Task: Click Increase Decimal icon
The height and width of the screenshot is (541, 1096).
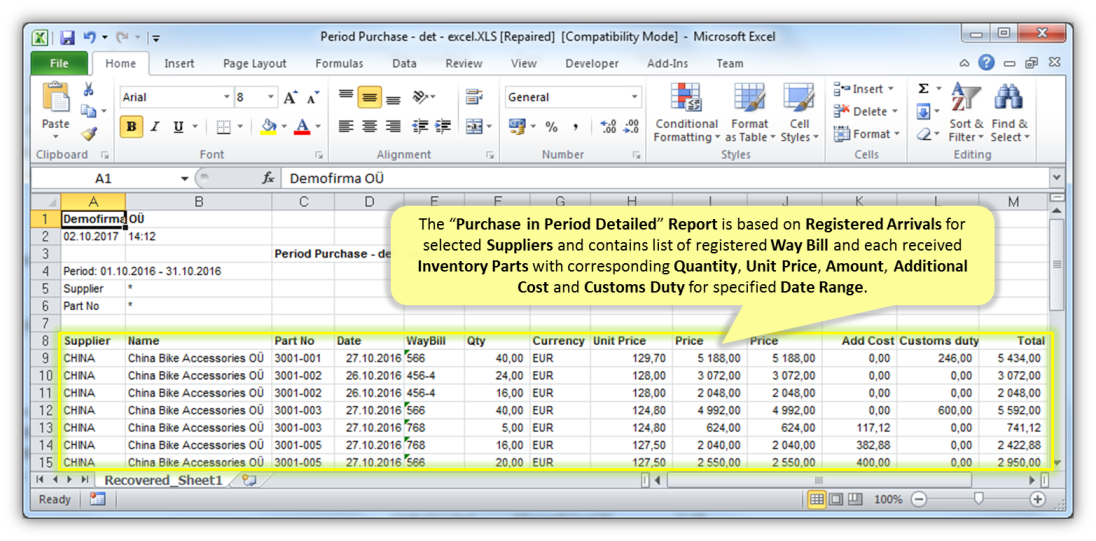Action: click(x=608, y=127)
